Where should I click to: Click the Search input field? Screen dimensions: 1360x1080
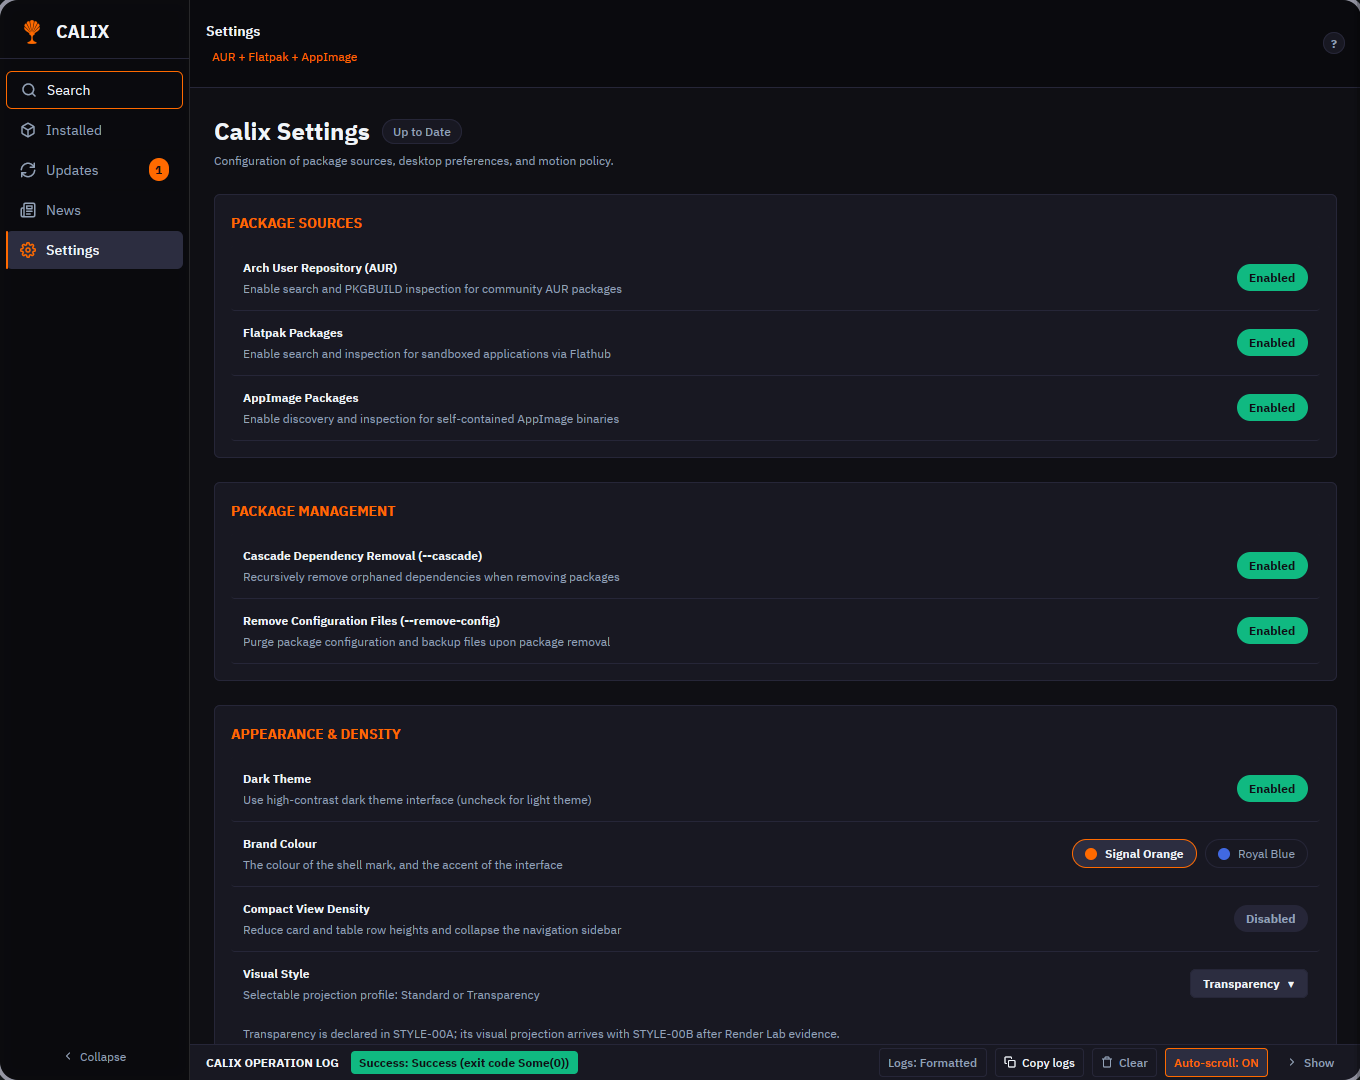(x=94, y=90)
